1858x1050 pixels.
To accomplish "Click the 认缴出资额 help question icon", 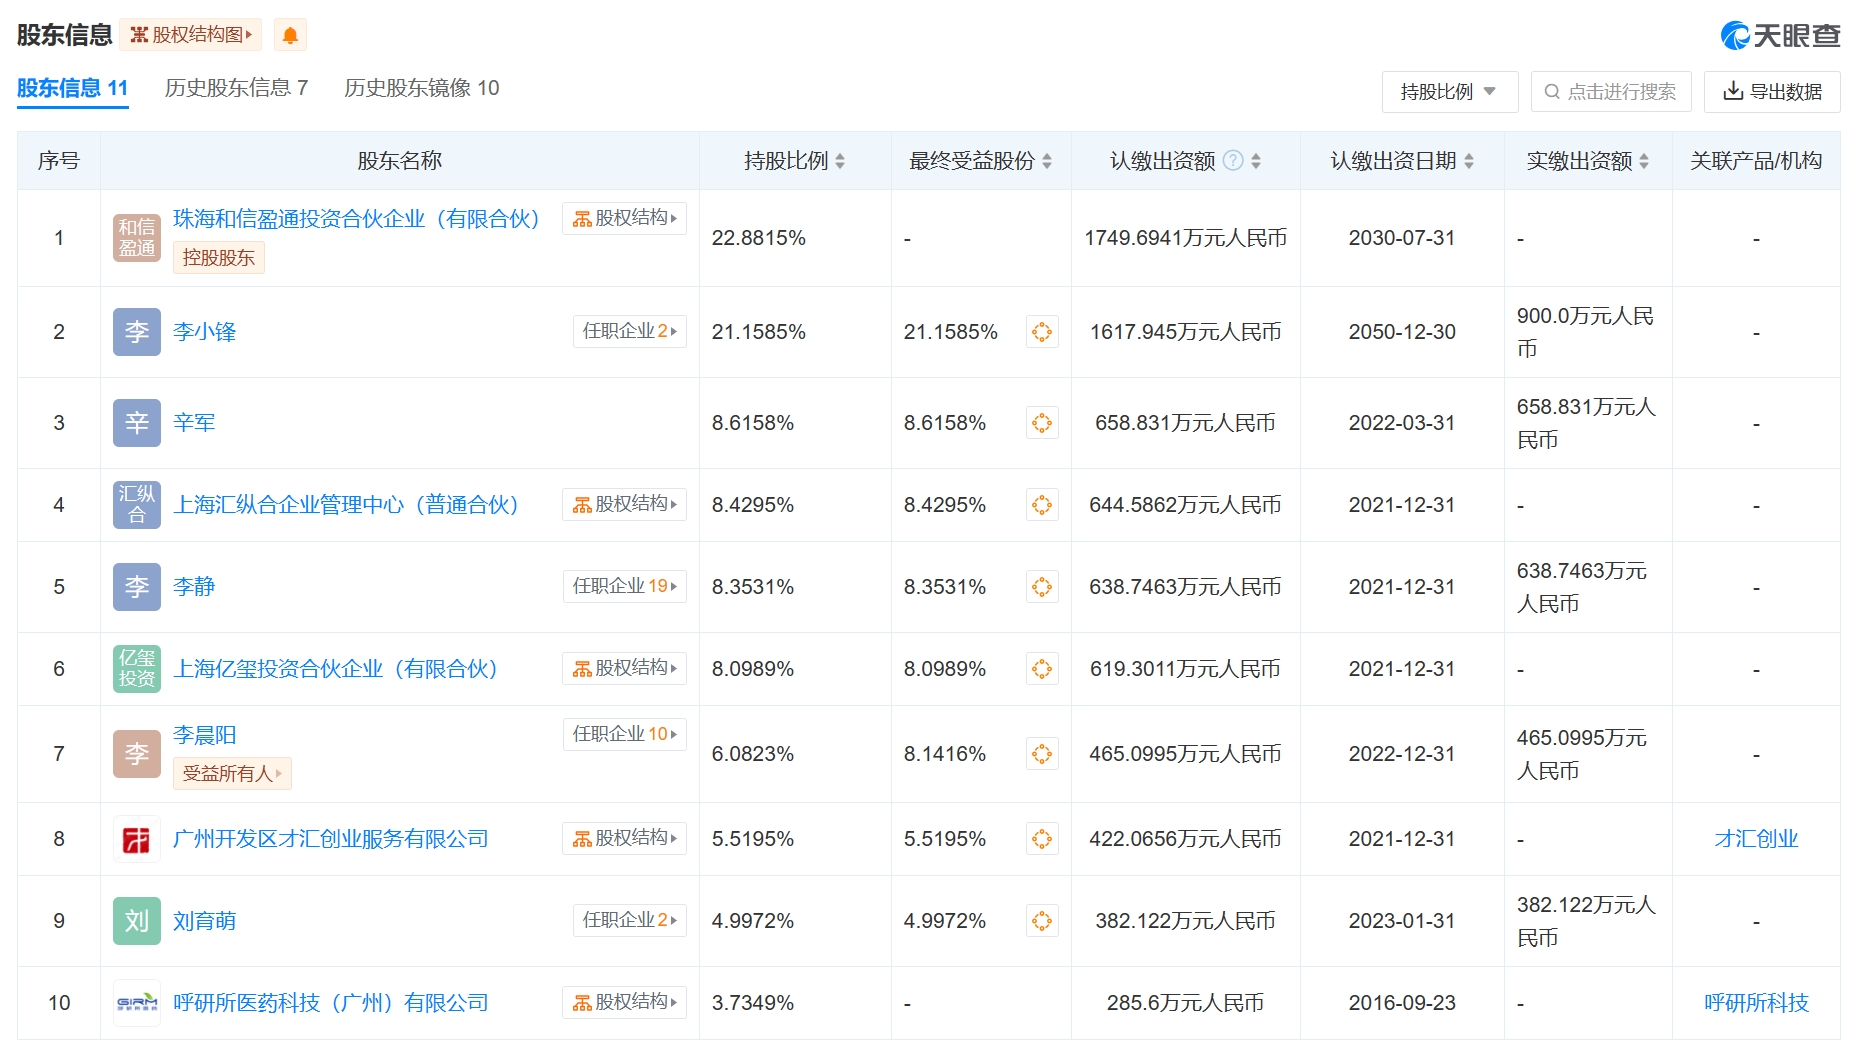I will [1234, 161].
